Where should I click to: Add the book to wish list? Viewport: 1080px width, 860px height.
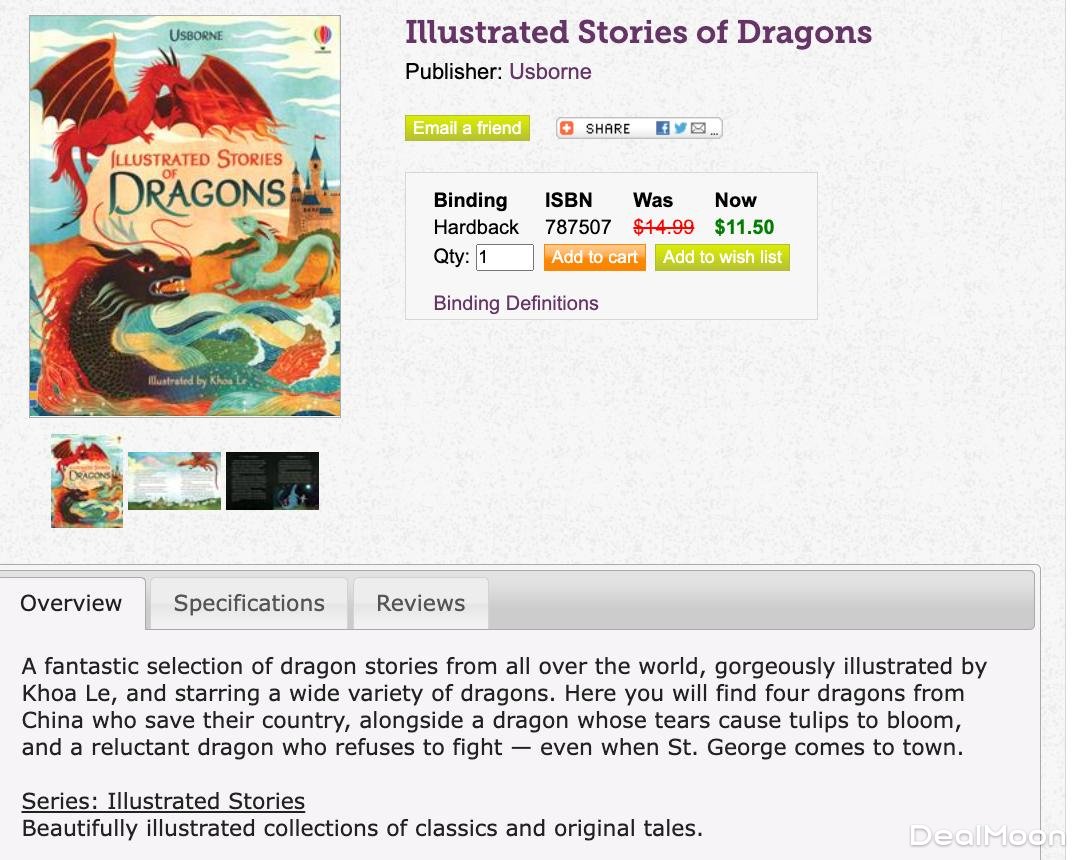(722, 258)
